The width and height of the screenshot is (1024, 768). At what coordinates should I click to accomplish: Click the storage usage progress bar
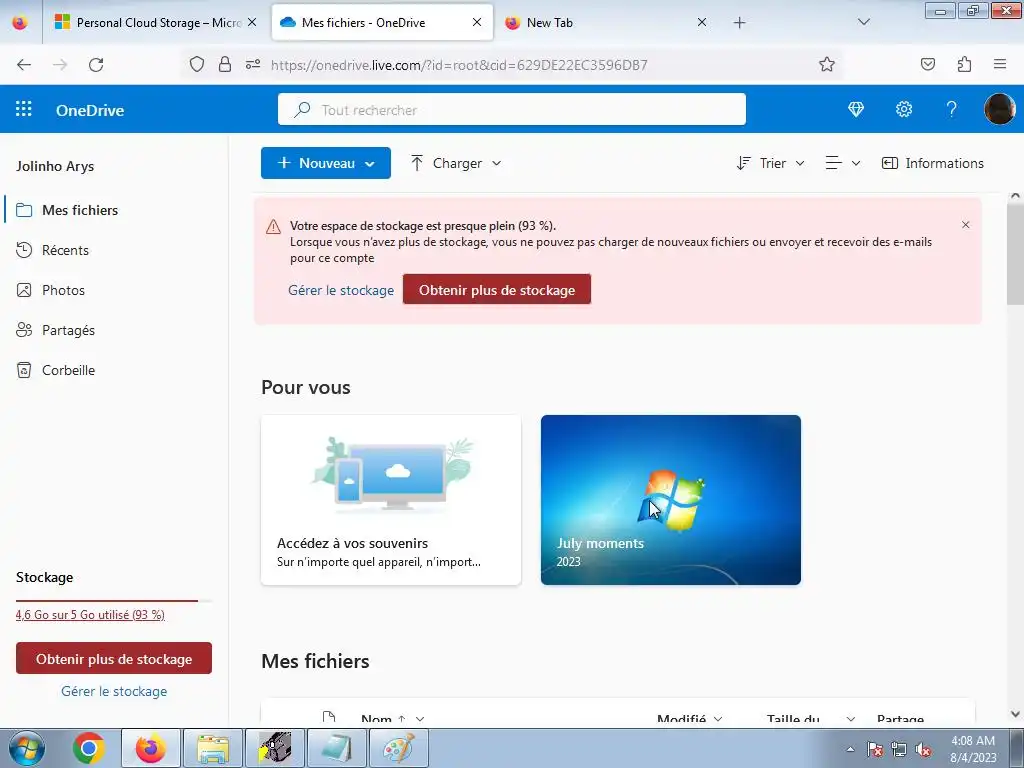click(114, 600)
